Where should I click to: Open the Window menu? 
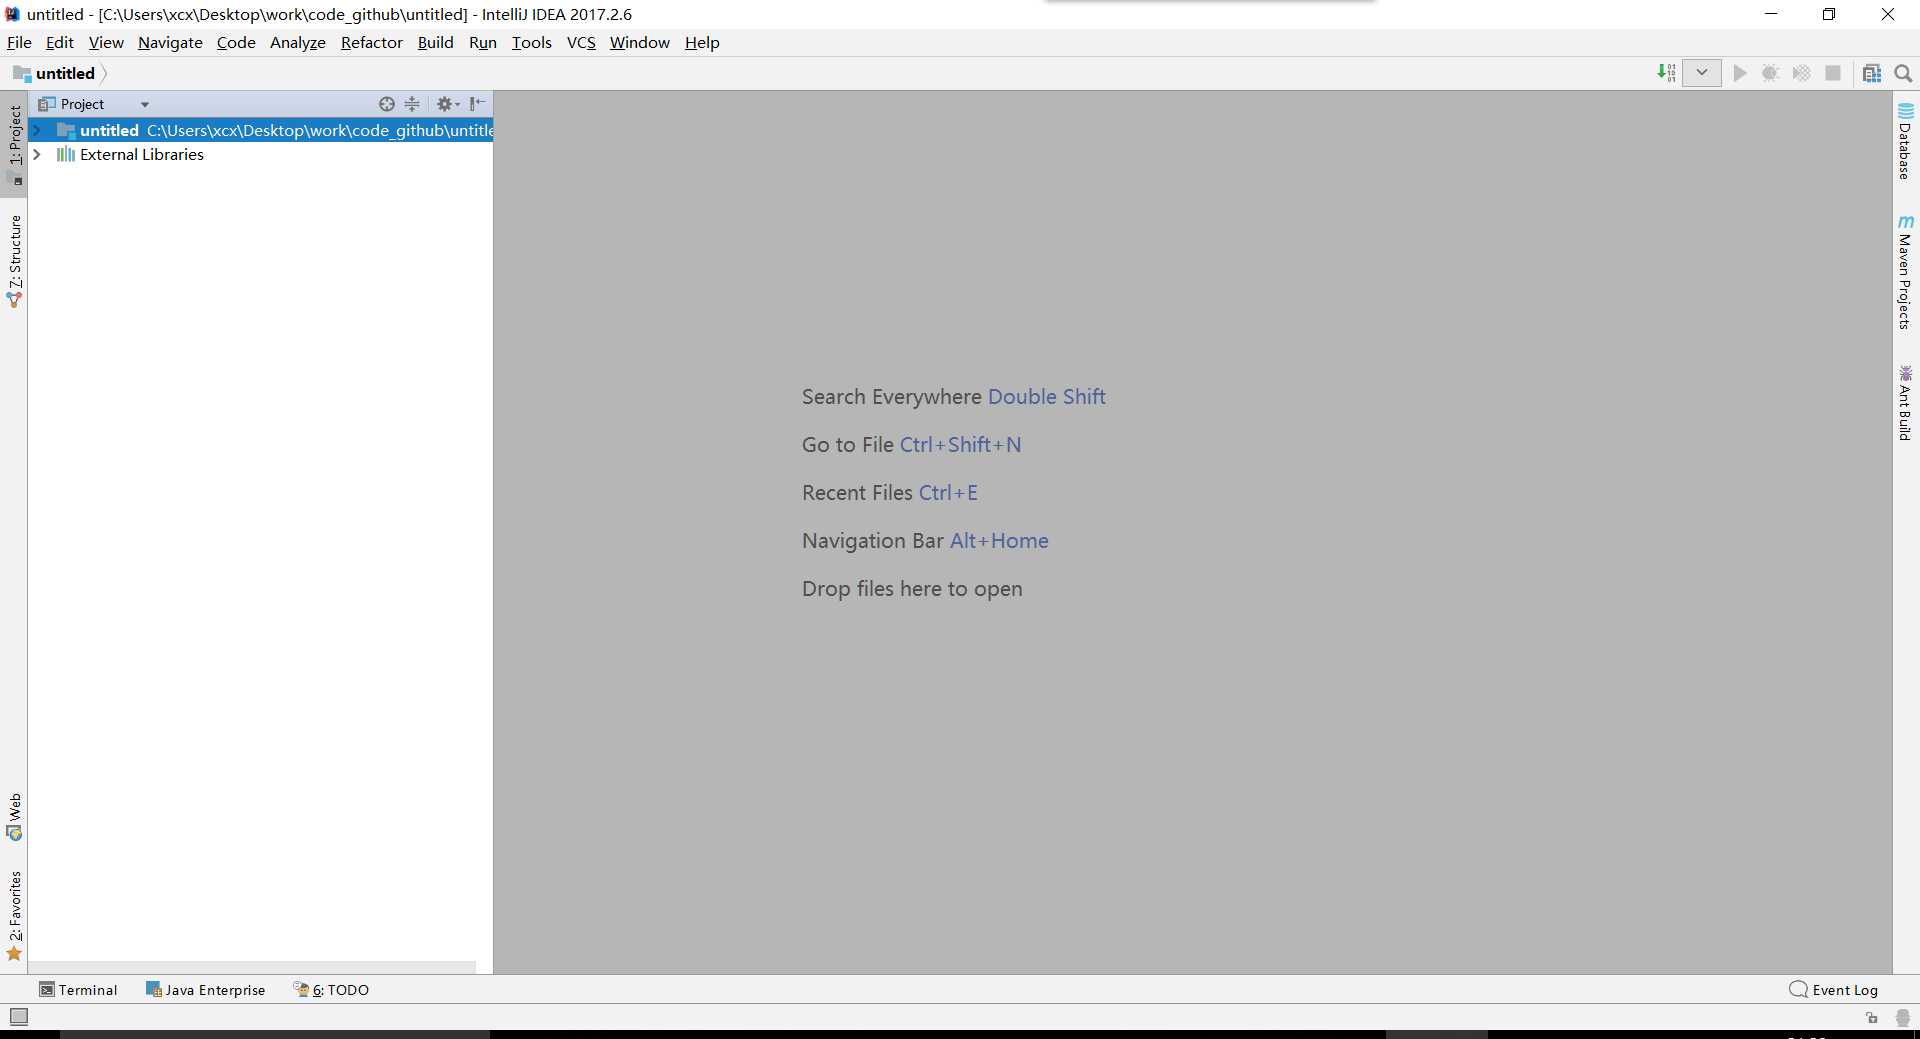640,42
